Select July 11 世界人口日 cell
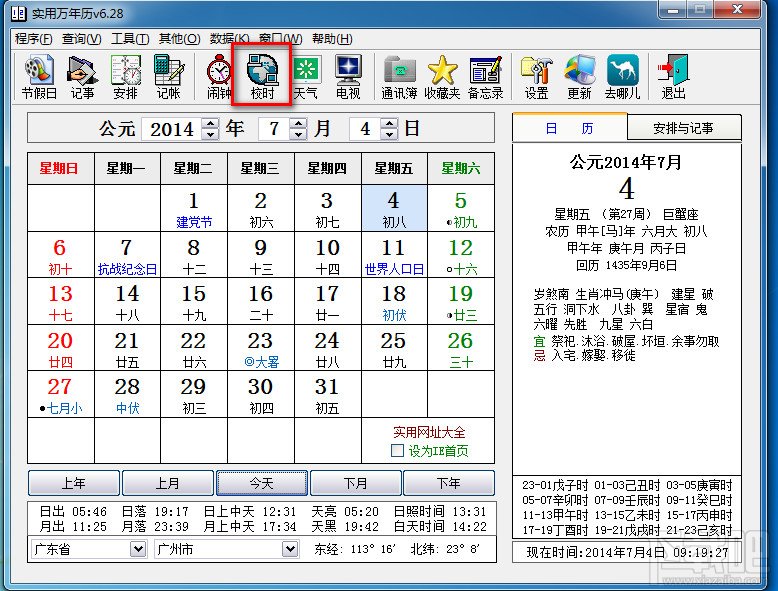 click(394, 255)
